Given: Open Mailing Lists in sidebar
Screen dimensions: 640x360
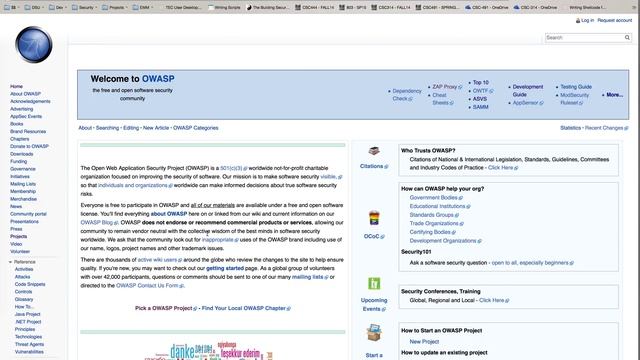Looking at the screenshot, I should click(23, 184).
